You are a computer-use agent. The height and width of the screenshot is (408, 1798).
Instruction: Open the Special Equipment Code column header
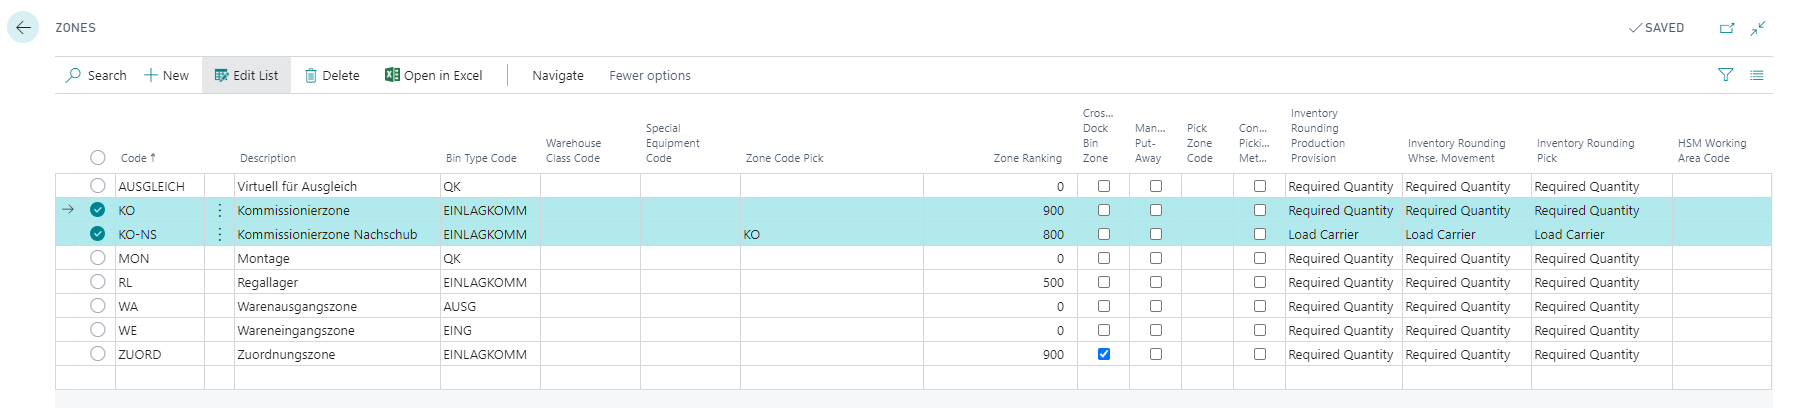point(672,143)
